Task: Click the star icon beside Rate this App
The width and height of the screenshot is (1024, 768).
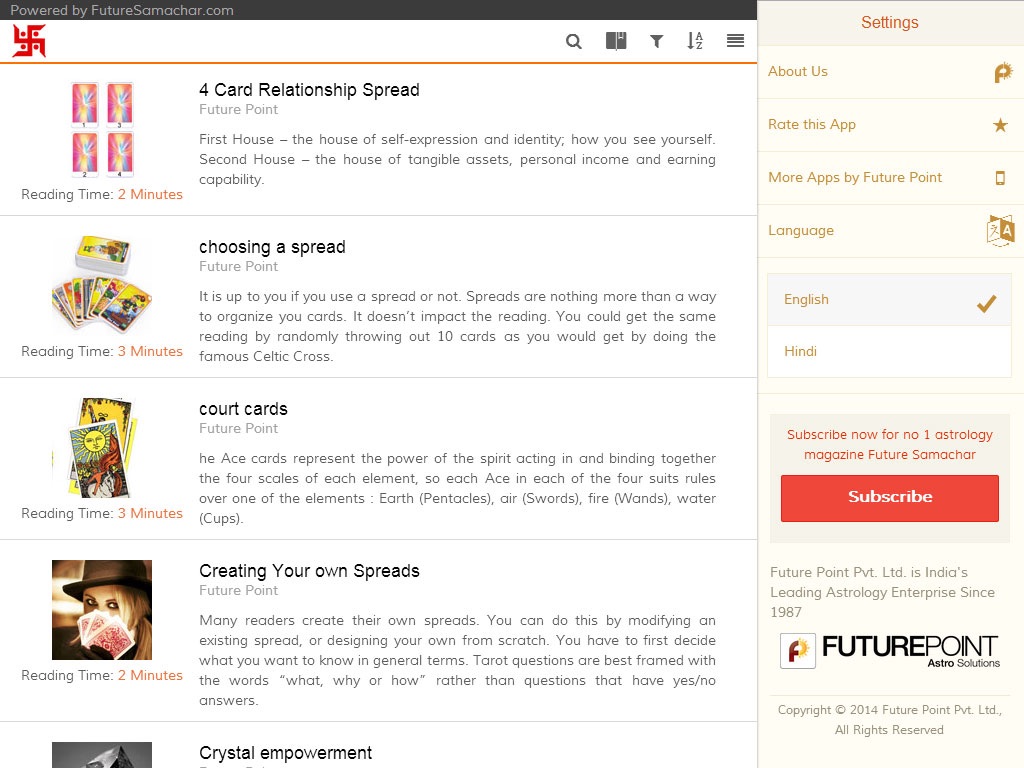Action: [1000, 125]
